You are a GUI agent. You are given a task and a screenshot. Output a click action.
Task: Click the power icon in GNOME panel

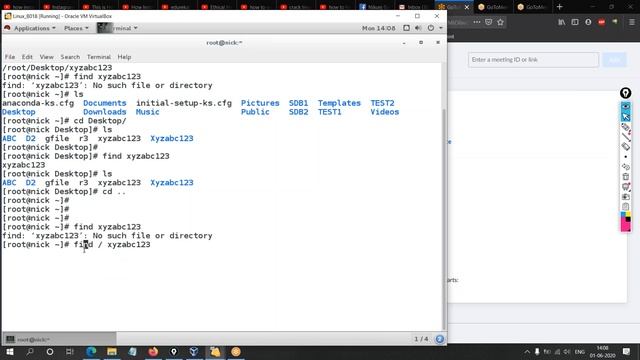(431, 28)
